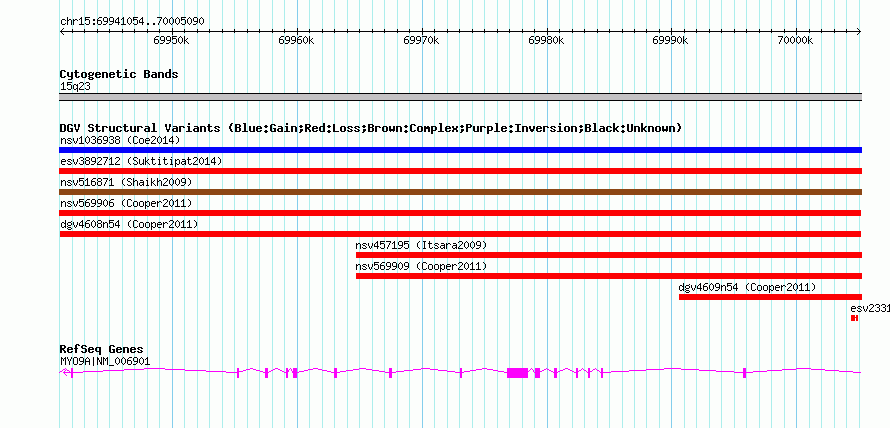This screenshot has width=890, height=428.
Task: Select the red loss bar for nsv457195
Action: coord(608,255)
